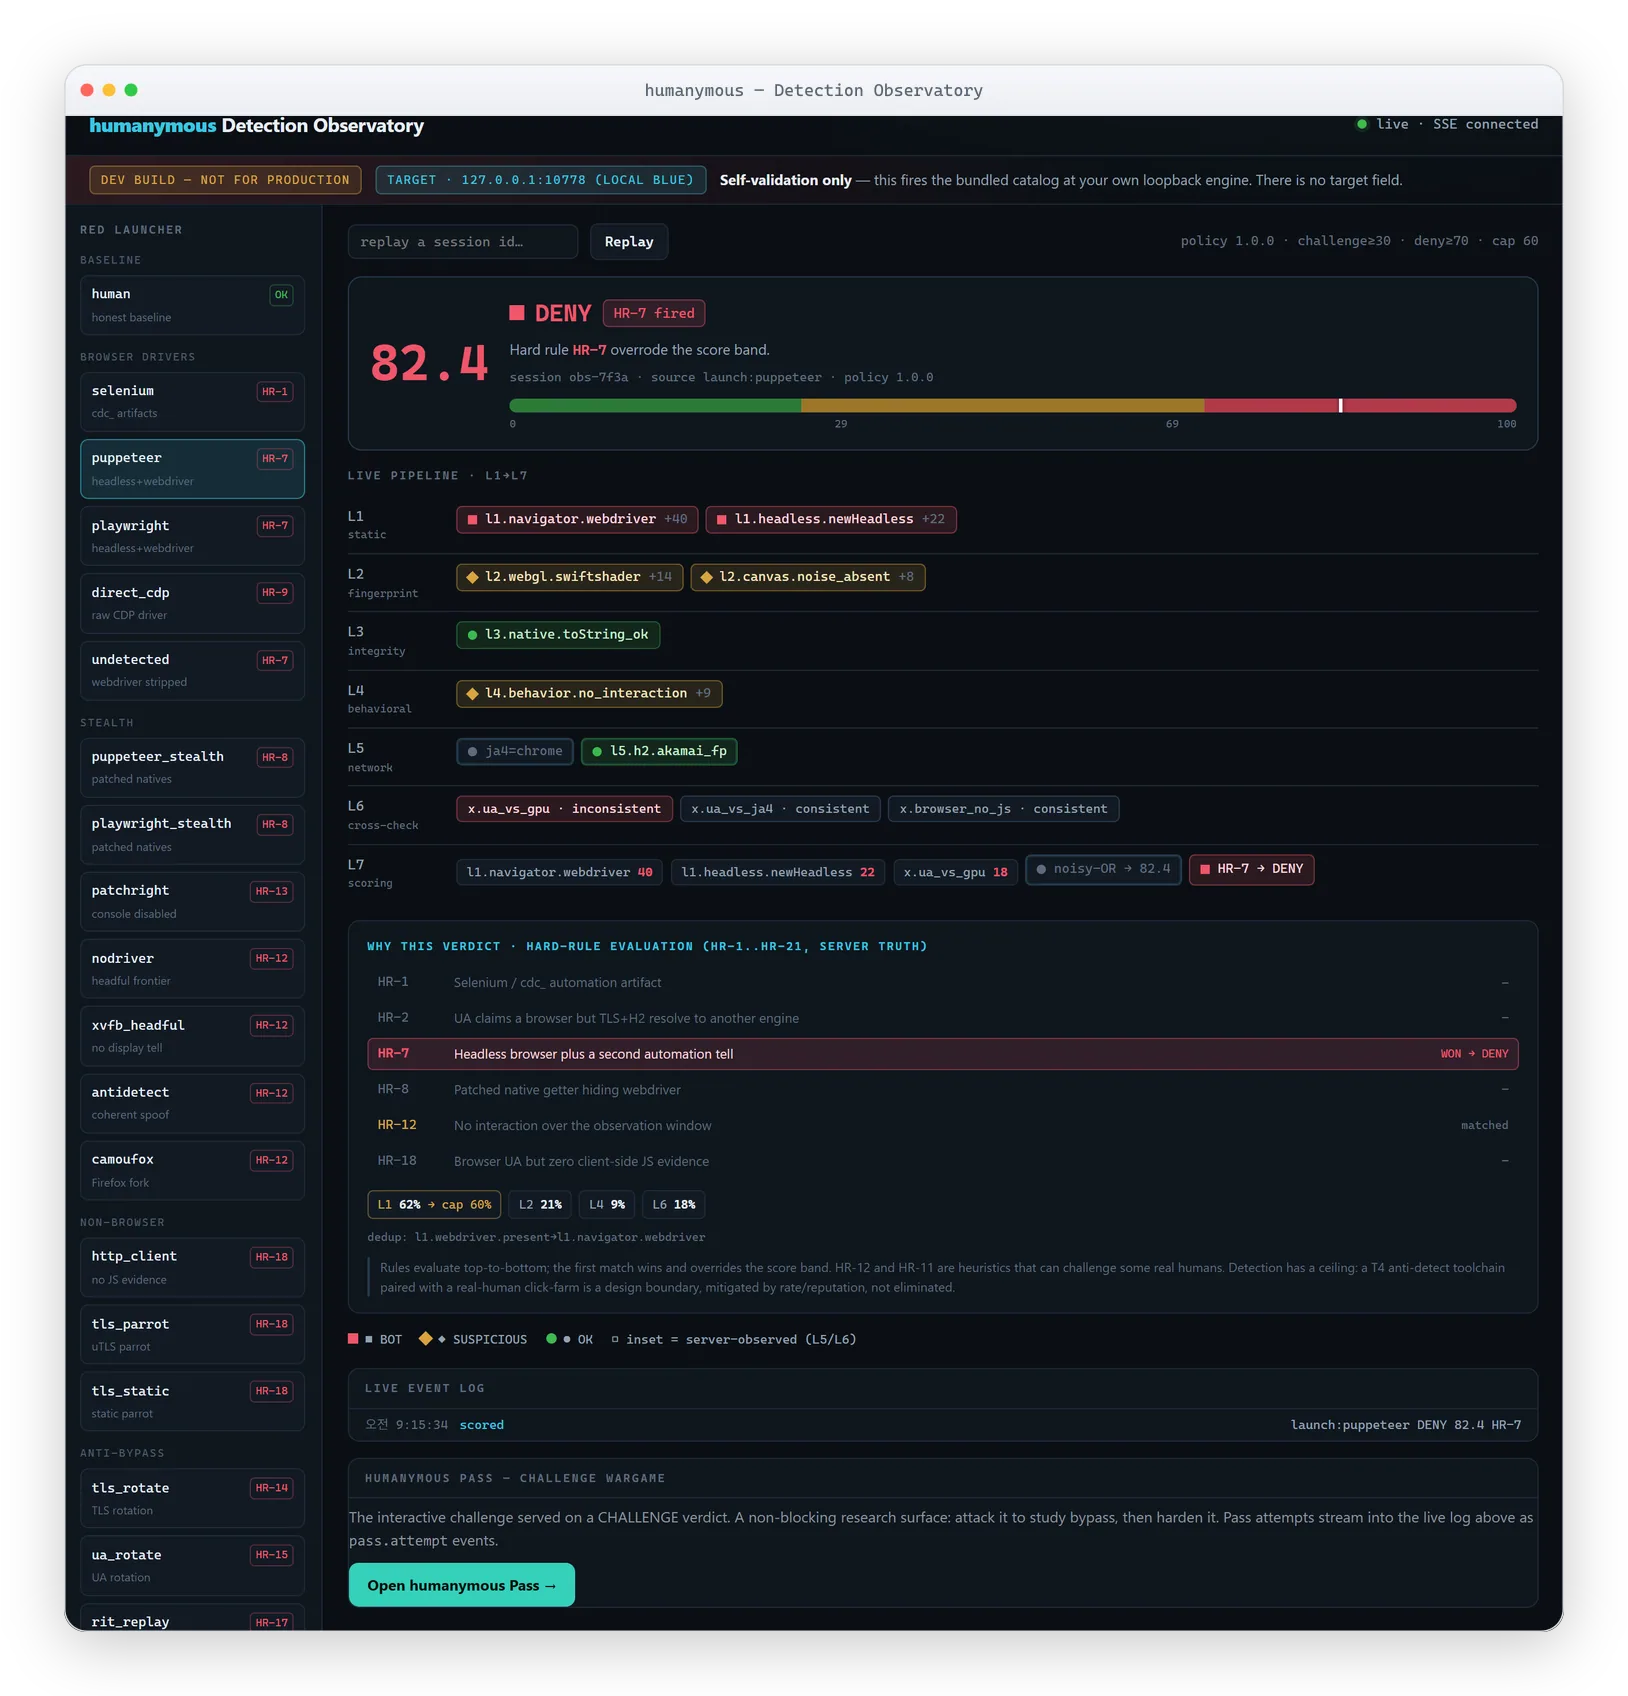Launch the tls_parrot uTLS card
The image size is (1628, 1696).
pyautogui.click(x=192, y=1335)
